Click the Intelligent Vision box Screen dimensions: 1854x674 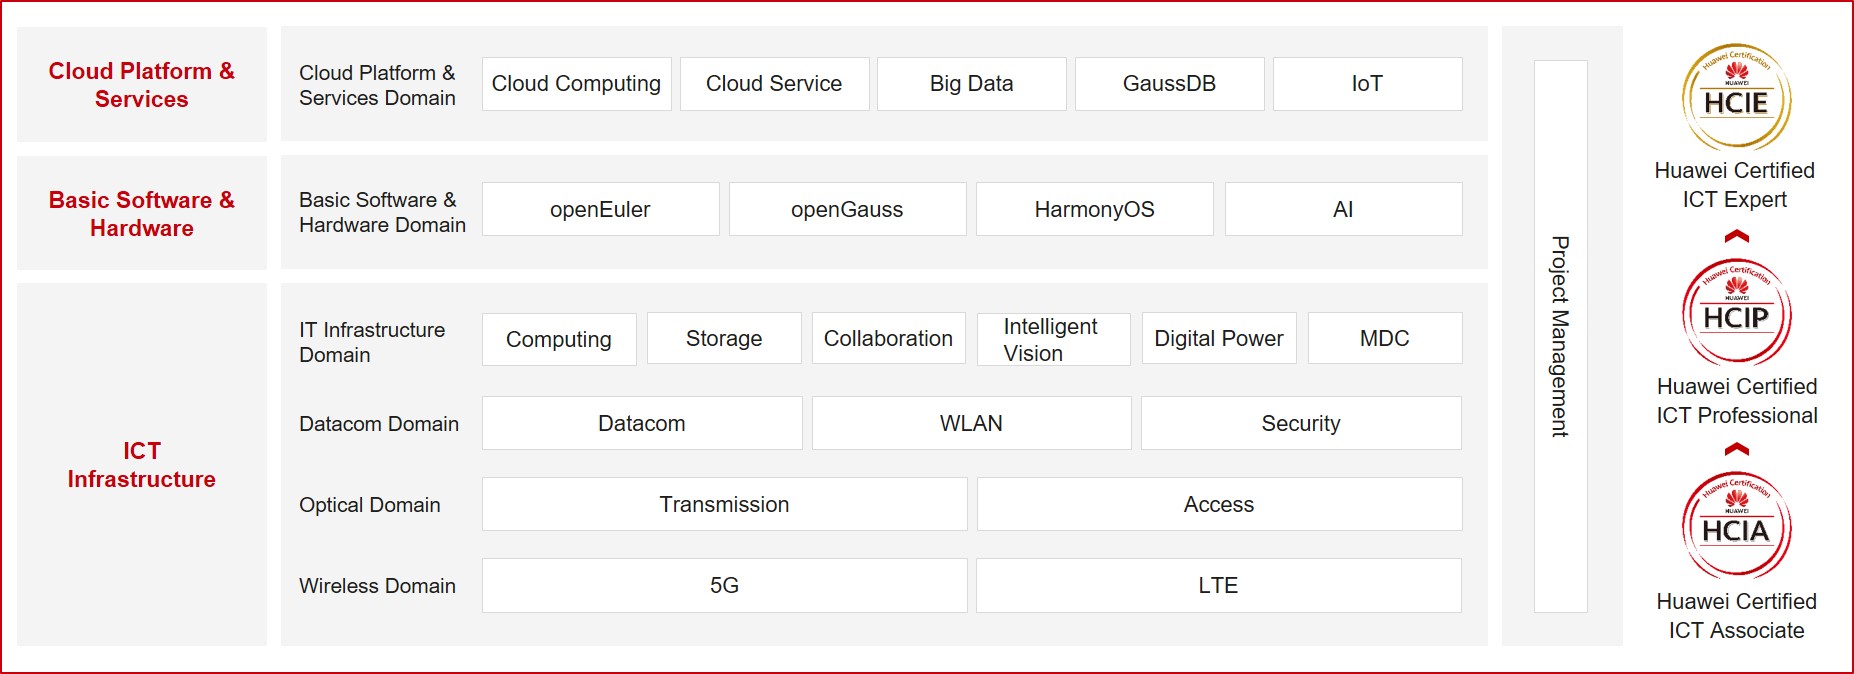(x=1053, y=339)
